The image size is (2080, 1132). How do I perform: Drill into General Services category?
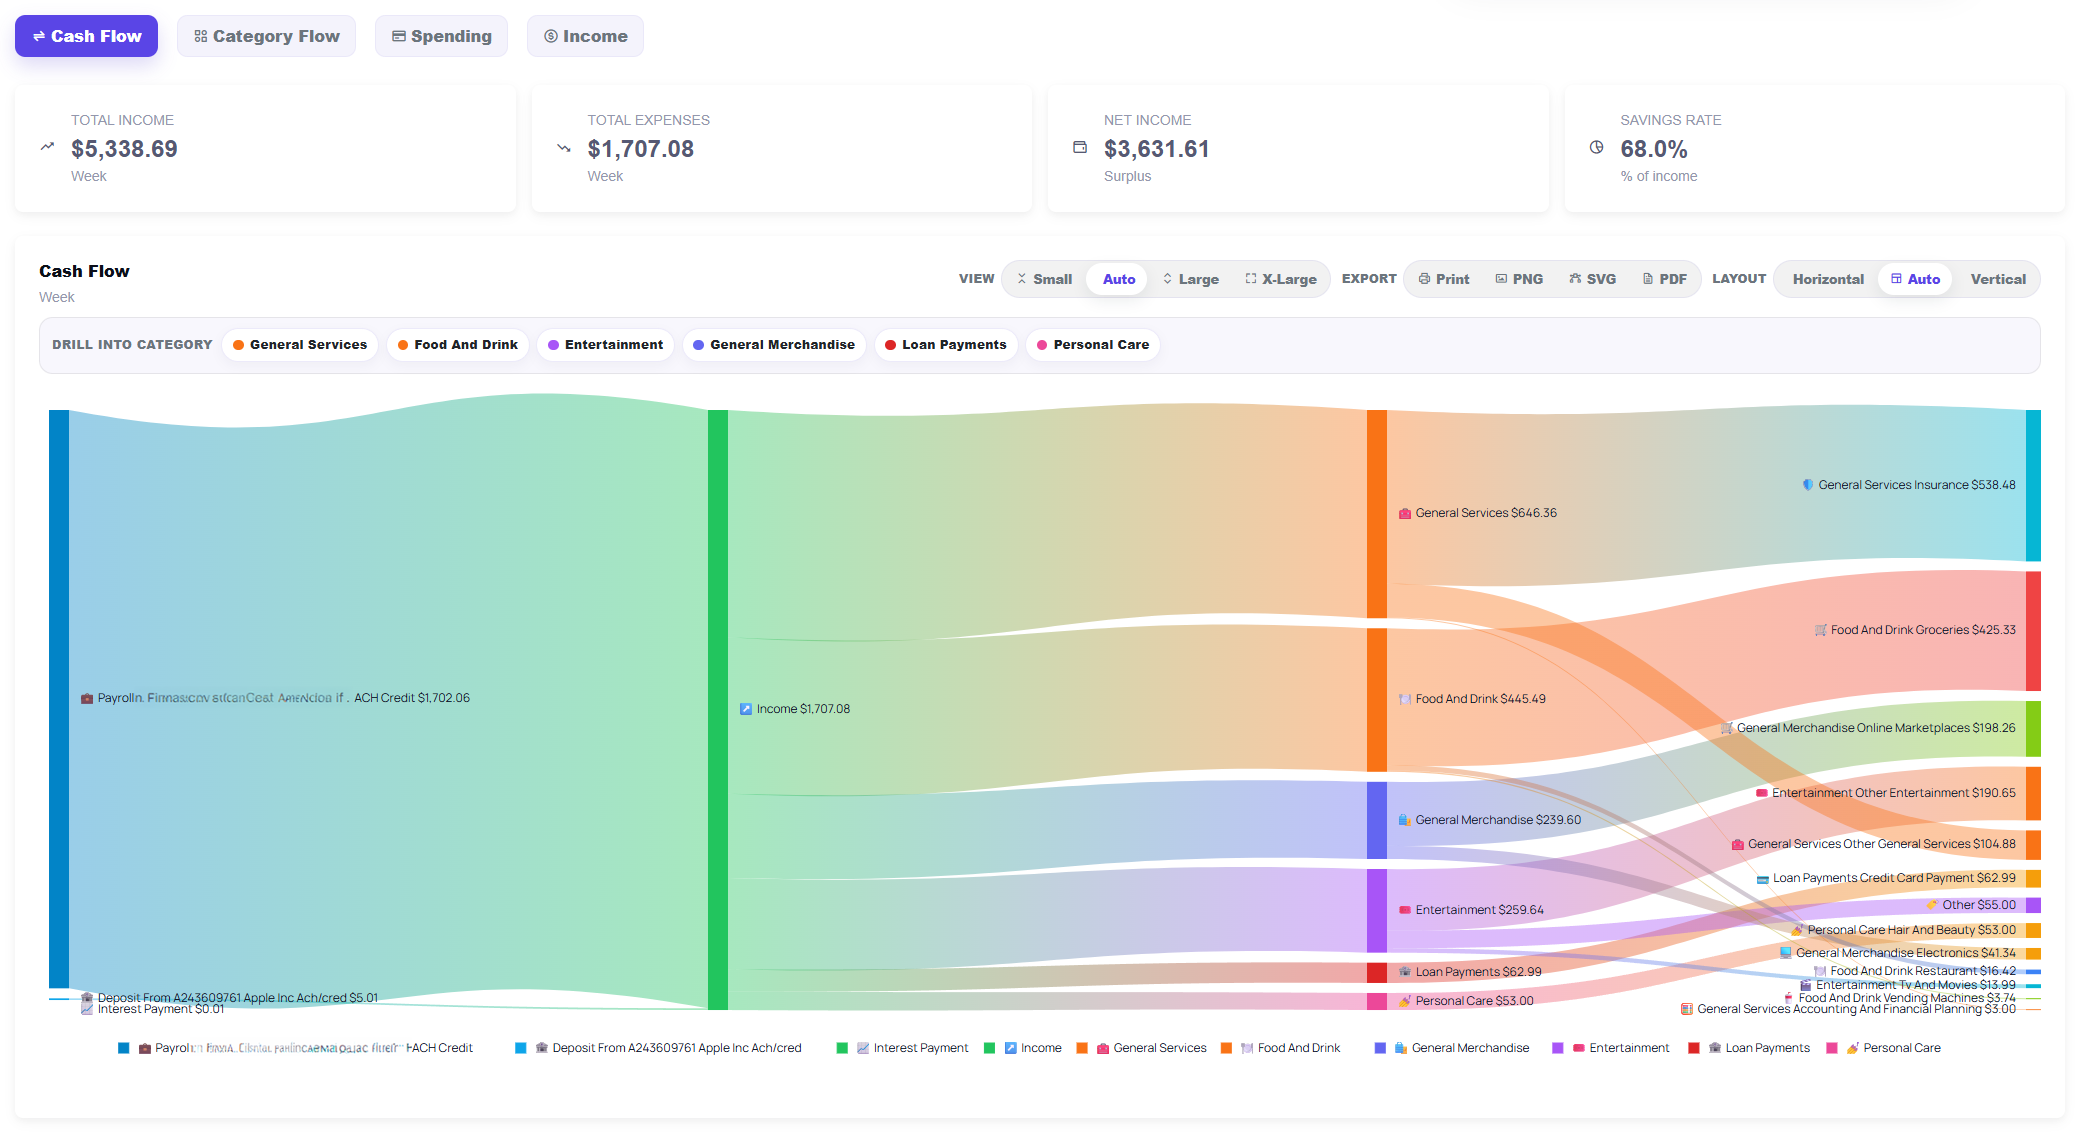pos(300,345)
